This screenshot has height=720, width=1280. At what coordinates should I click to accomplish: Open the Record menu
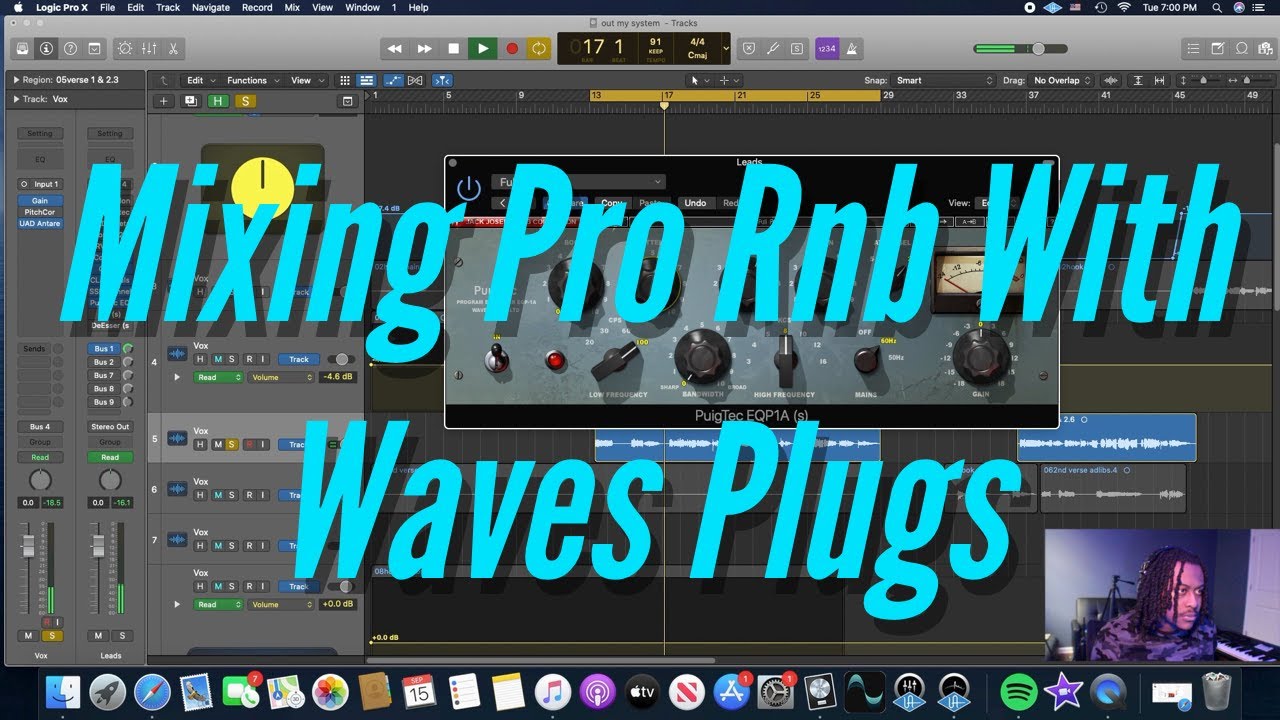coord(257,7)
